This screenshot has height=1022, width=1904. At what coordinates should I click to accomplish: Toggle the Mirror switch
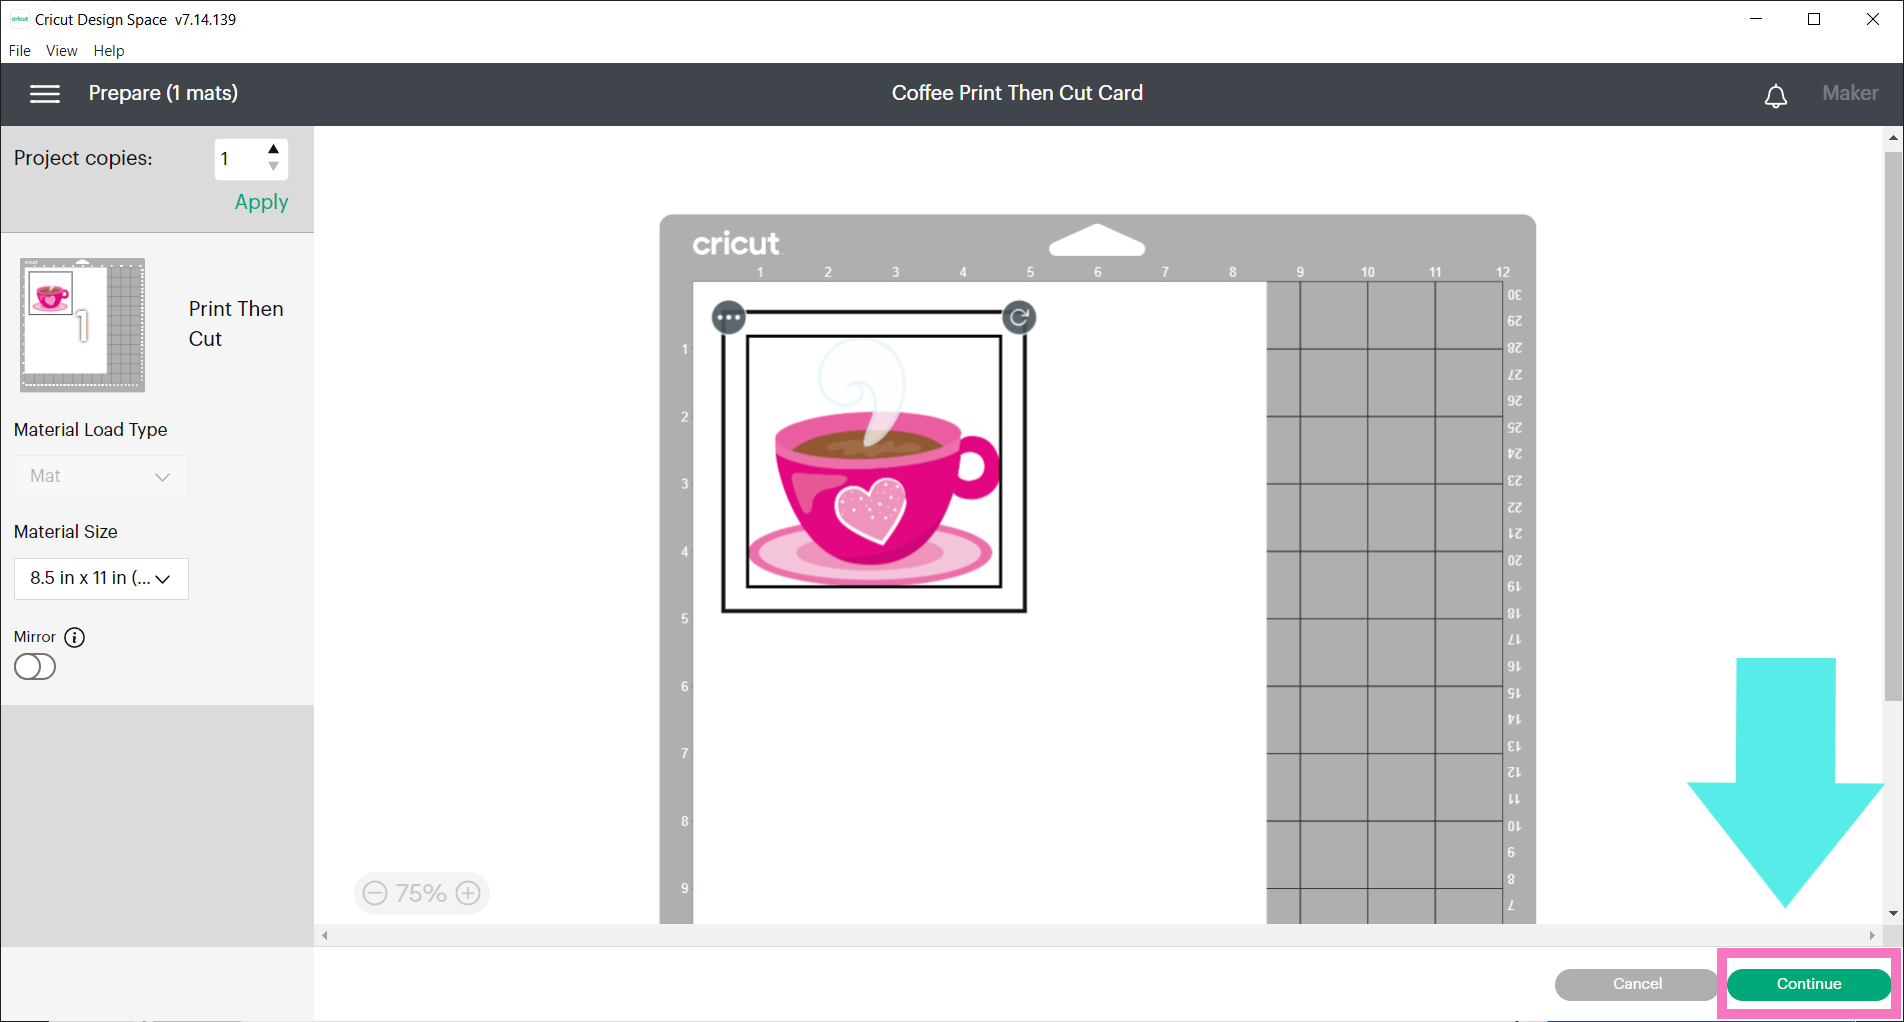pos(35,667)
